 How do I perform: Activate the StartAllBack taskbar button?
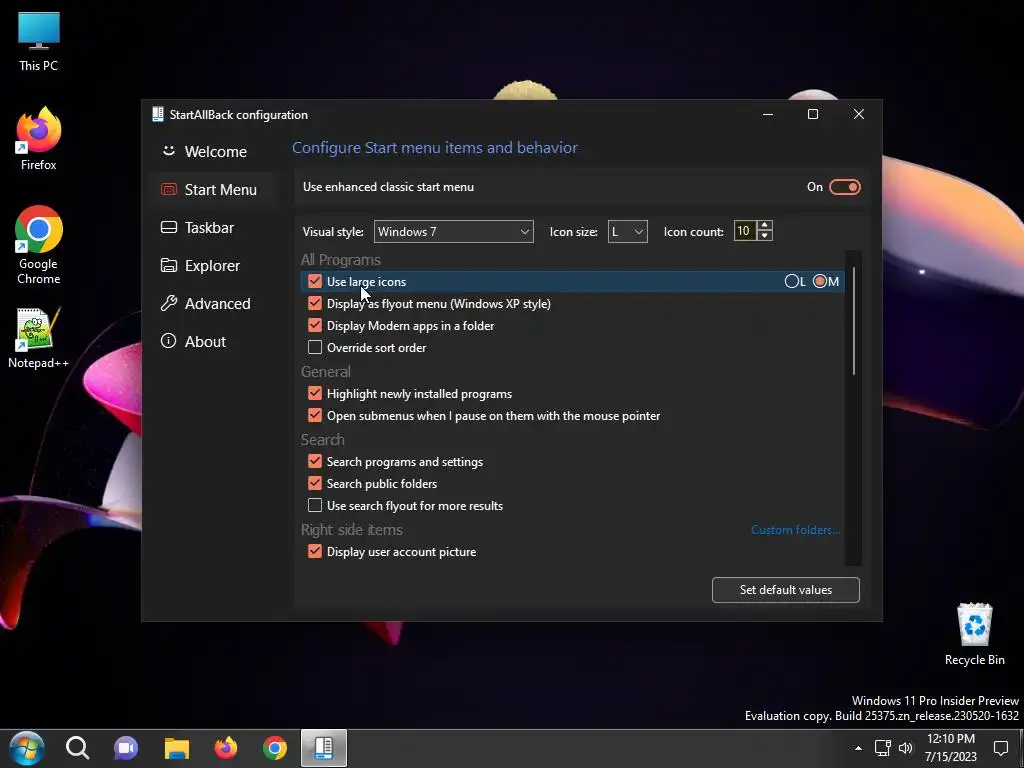(324, 748)
